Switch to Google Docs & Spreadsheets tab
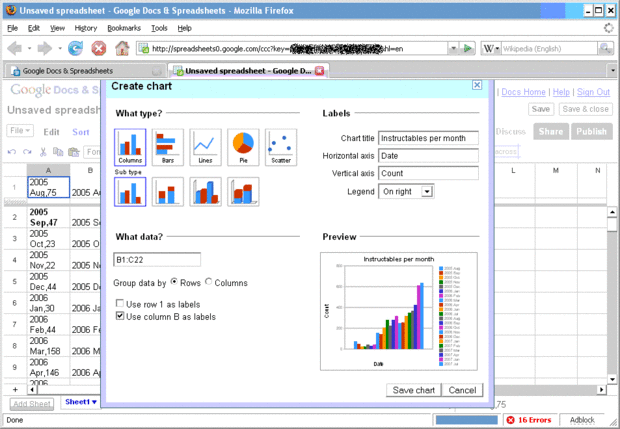 coord(85,71)
